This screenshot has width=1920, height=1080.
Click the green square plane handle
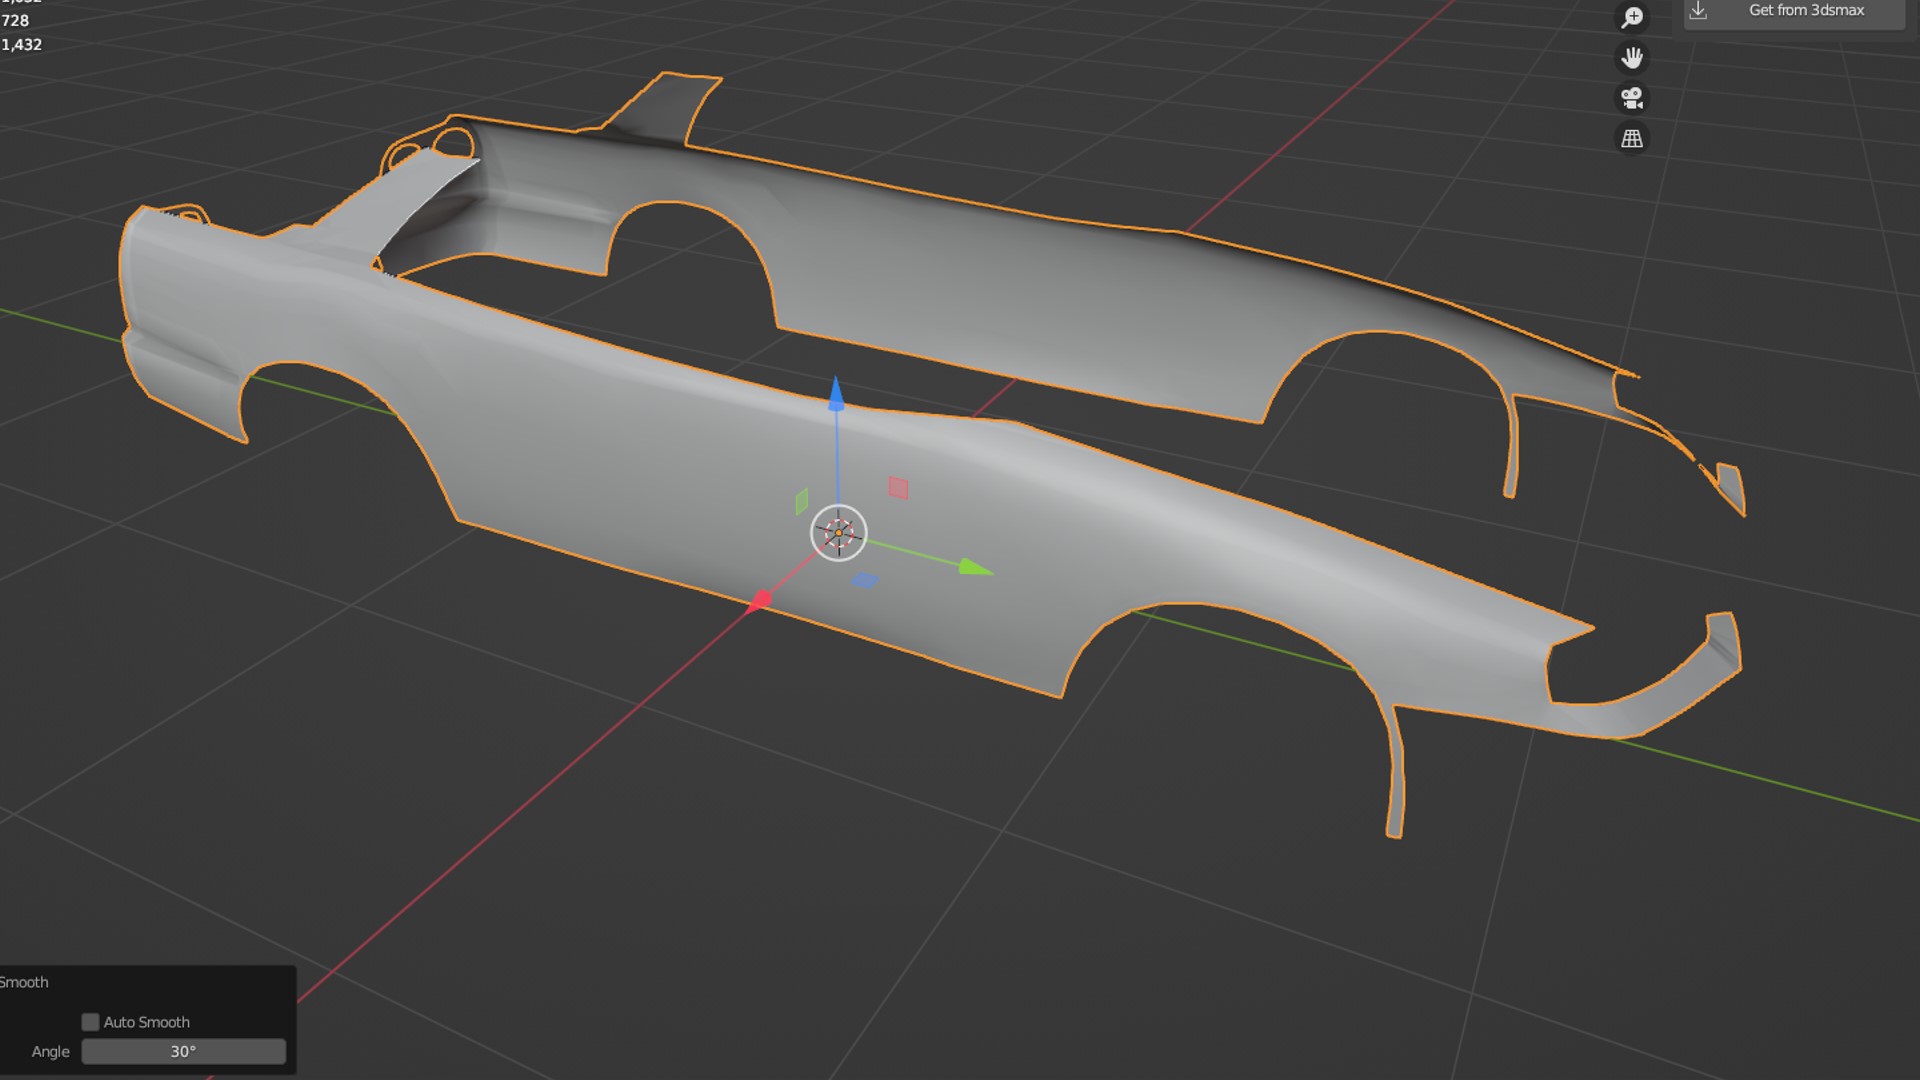[x=802, y=501]
